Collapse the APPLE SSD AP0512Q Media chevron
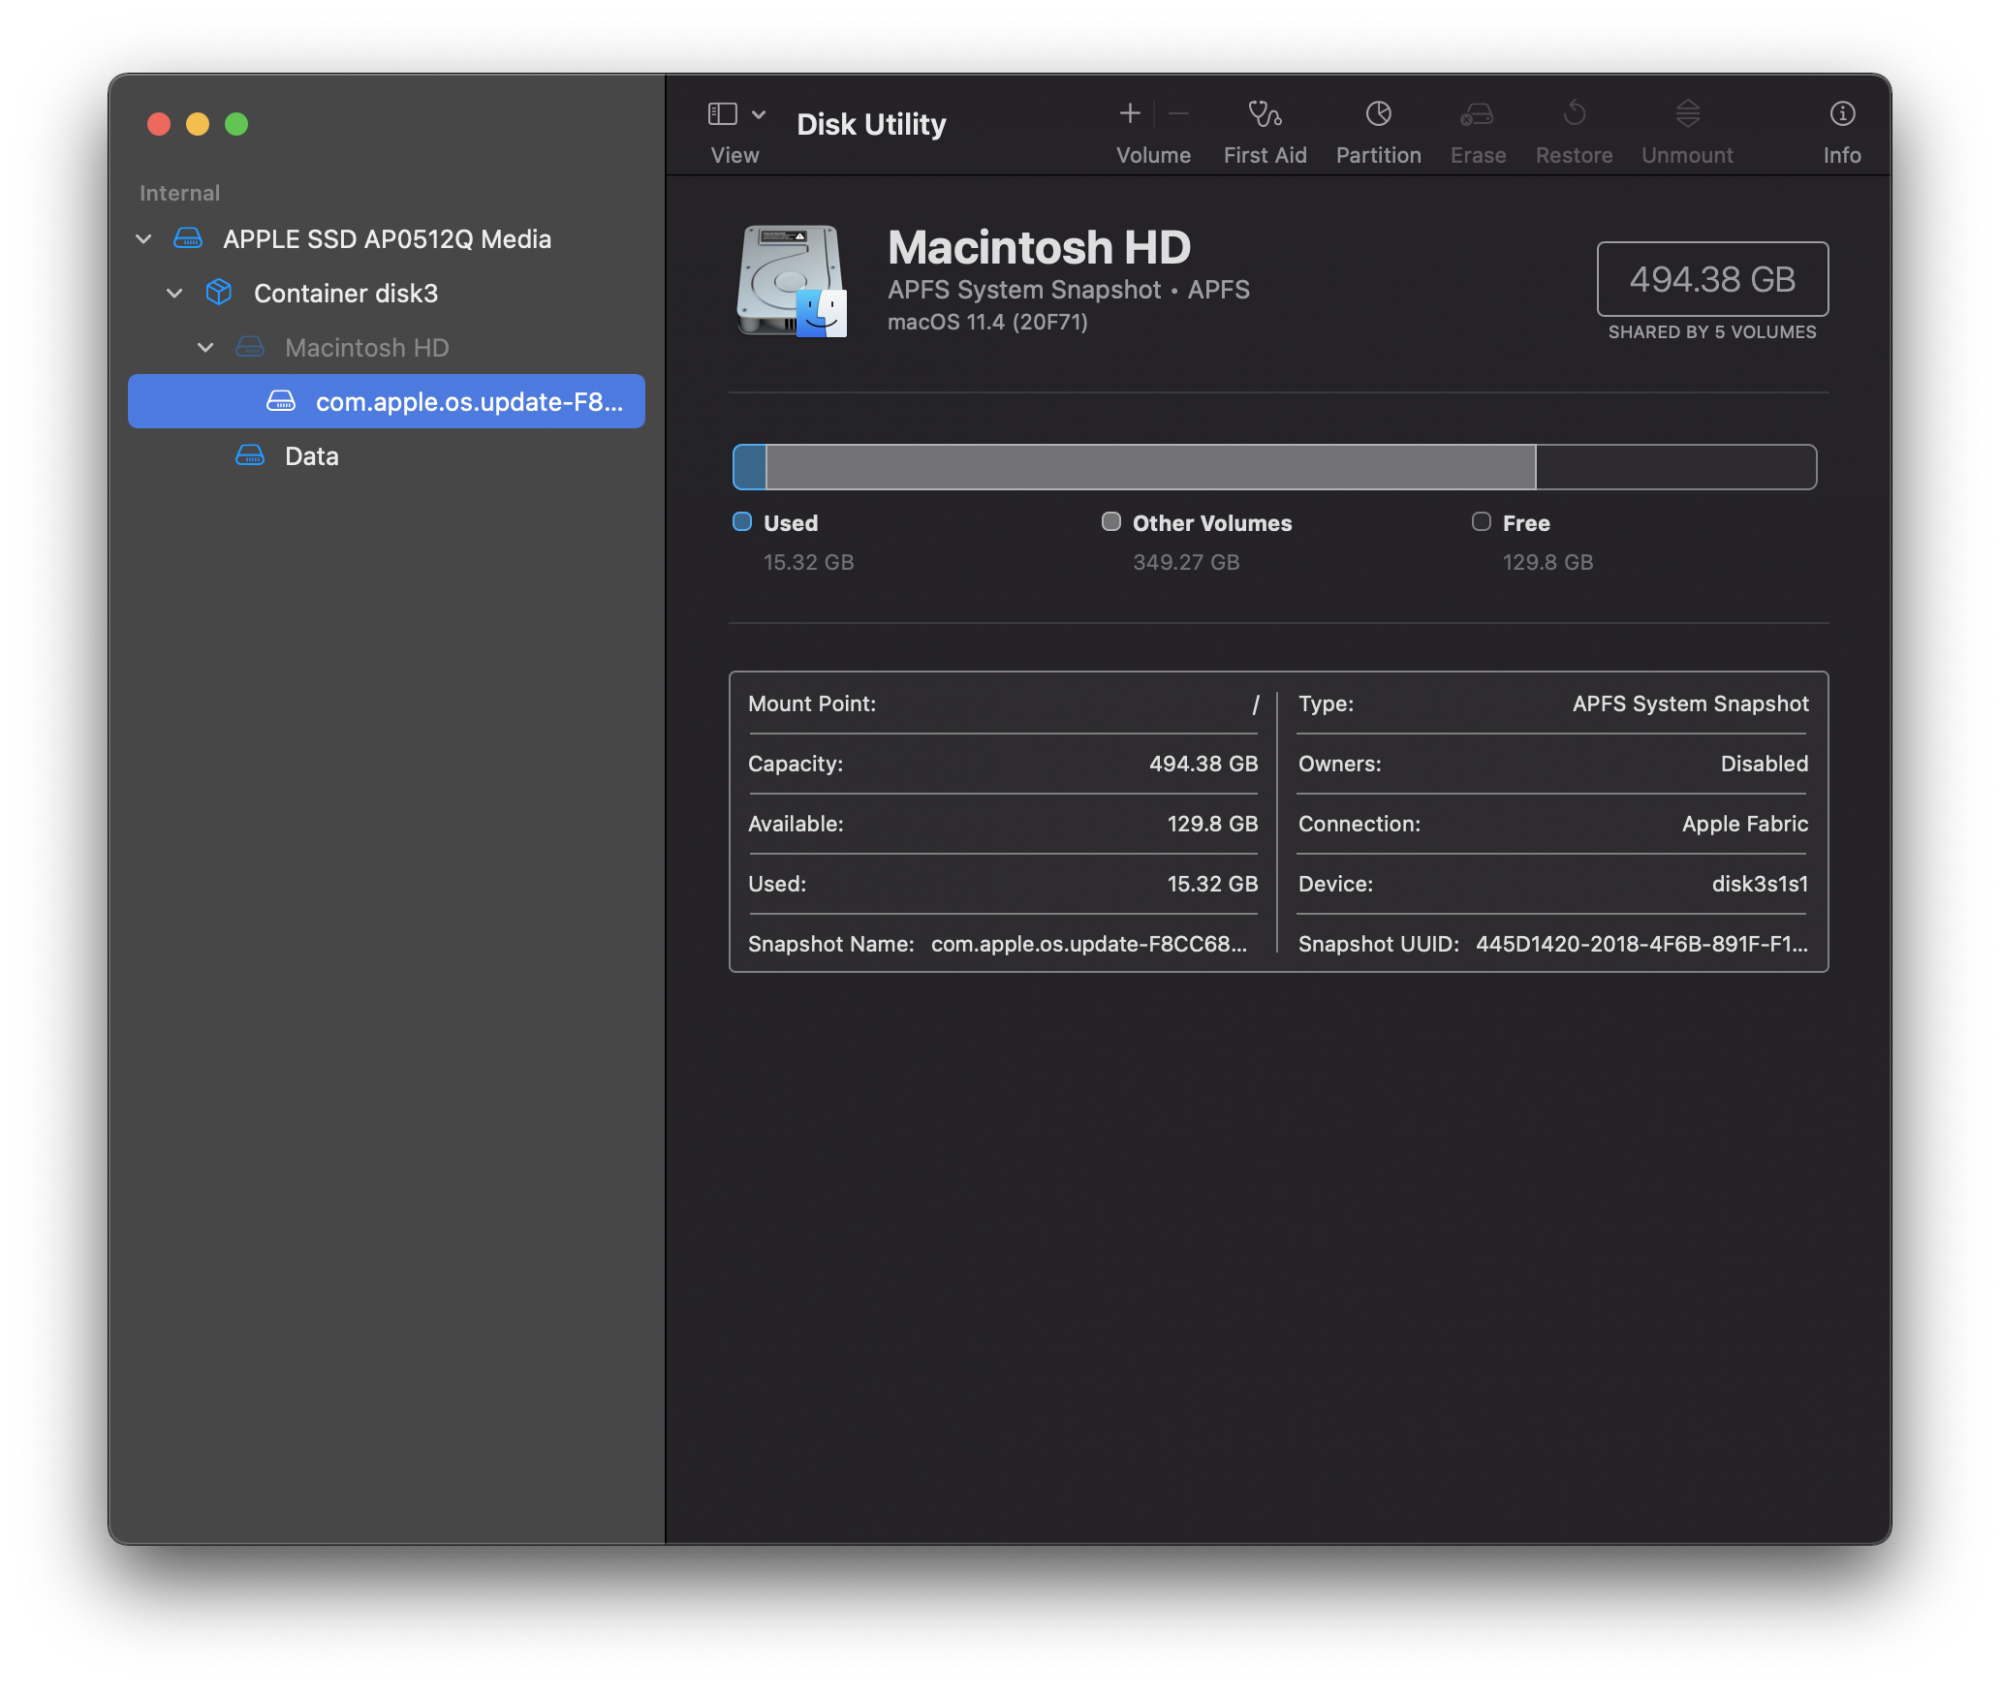Viewport: 2000px width, 1688px height. (x=144, y=239)
